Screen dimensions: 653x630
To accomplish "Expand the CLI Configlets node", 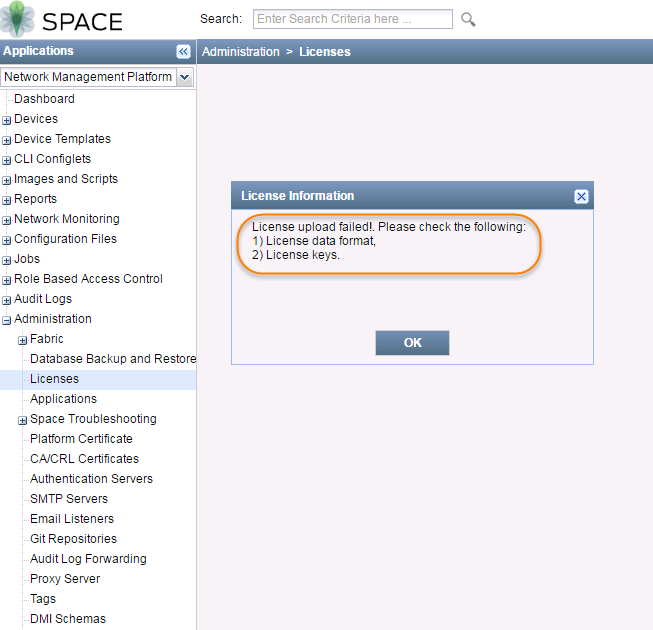I will [6, 160].
